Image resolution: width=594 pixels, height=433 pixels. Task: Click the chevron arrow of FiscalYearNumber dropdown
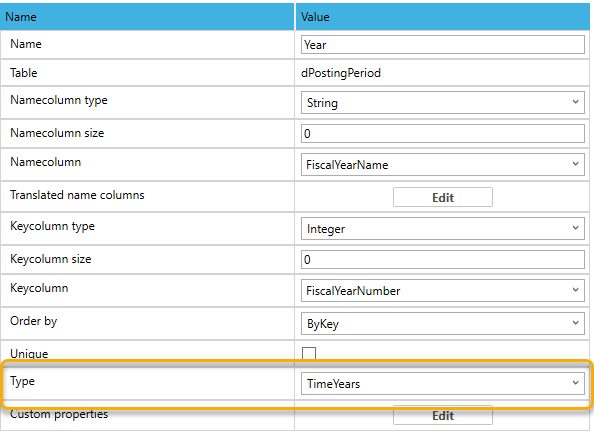point(575,290)
